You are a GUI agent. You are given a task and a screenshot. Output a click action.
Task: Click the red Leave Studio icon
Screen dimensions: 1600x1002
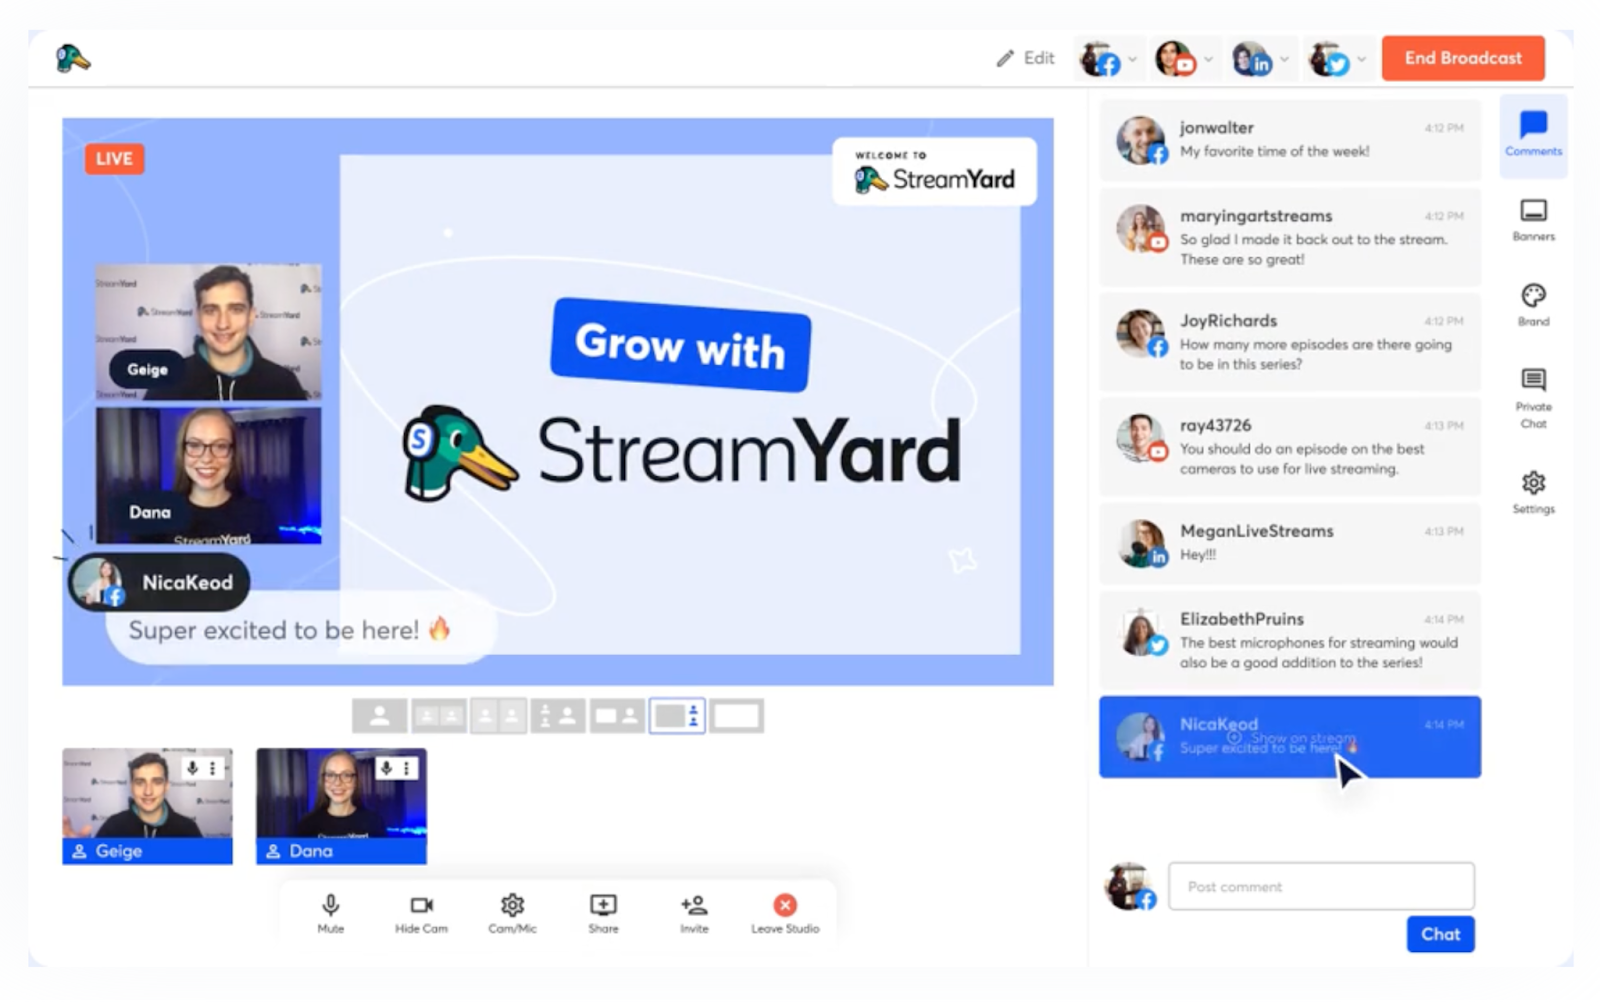click(785, 904)
